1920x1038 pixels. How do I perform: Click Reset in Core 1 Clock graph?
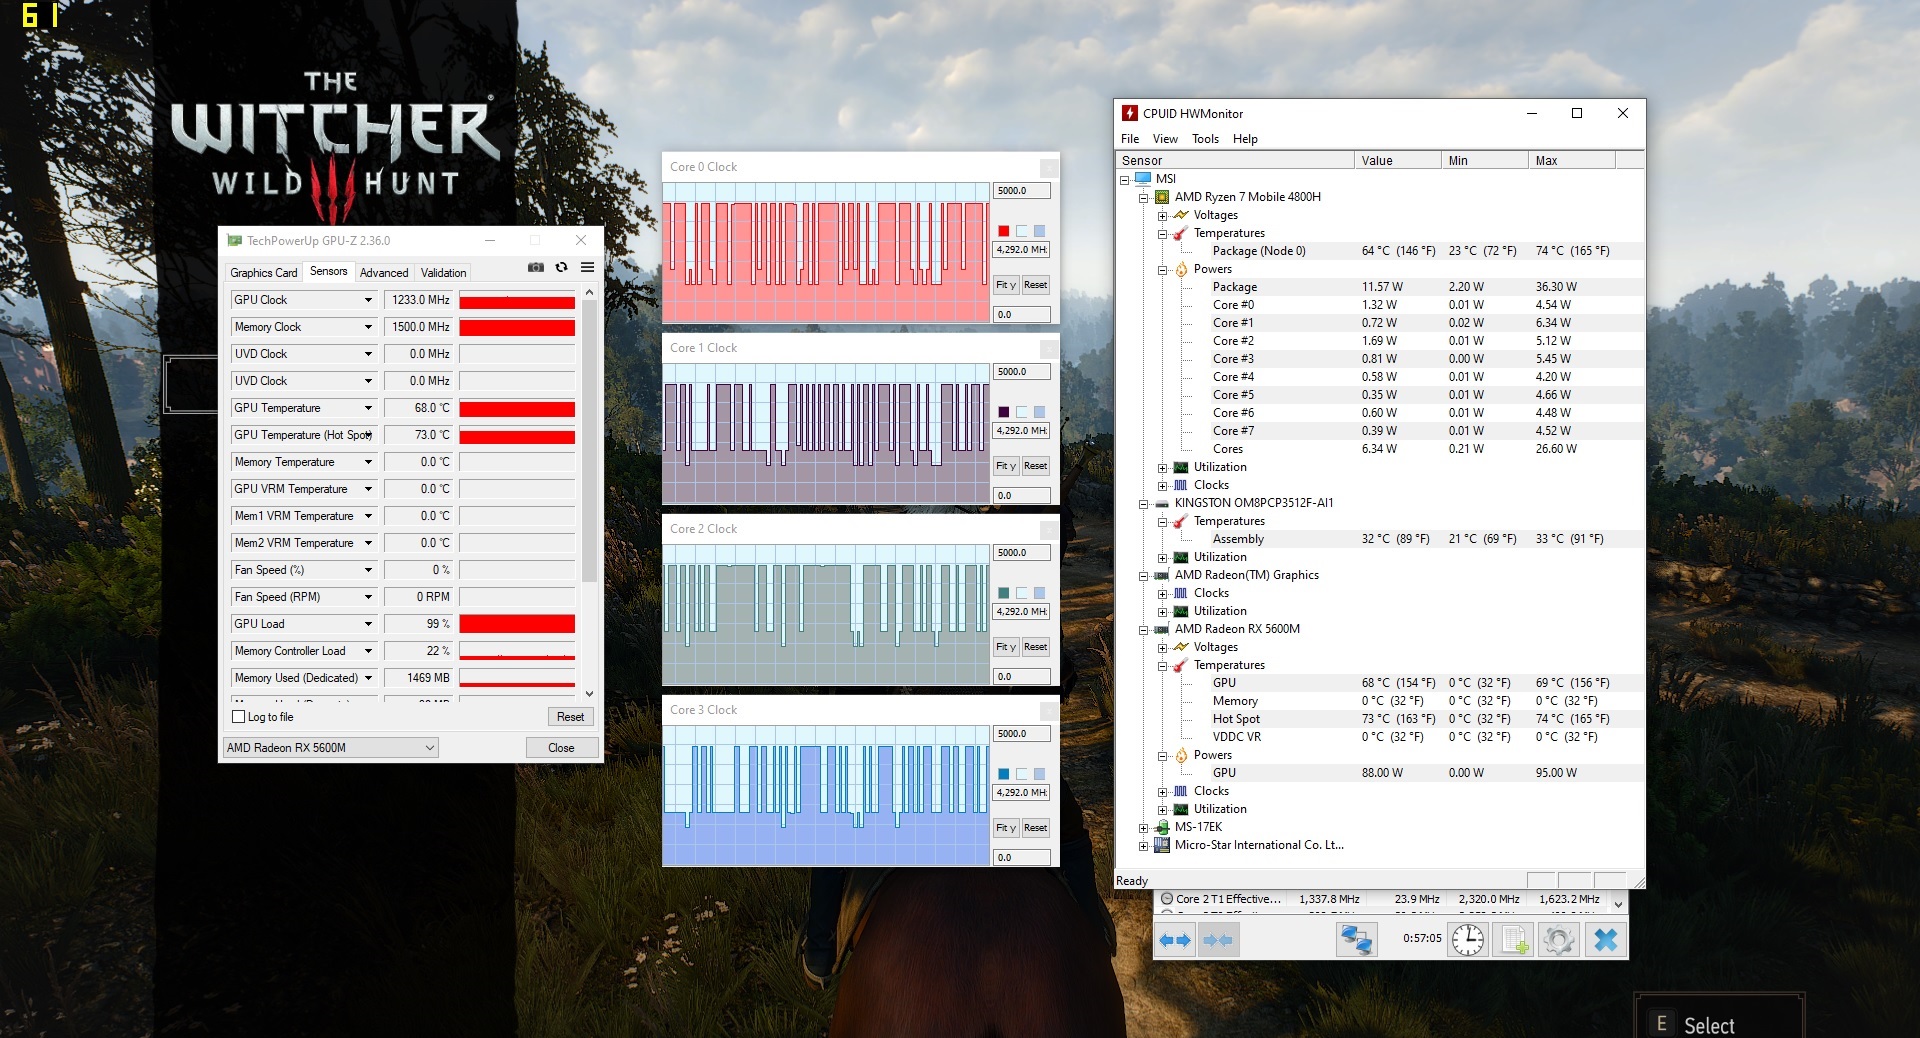(1035, 466)
